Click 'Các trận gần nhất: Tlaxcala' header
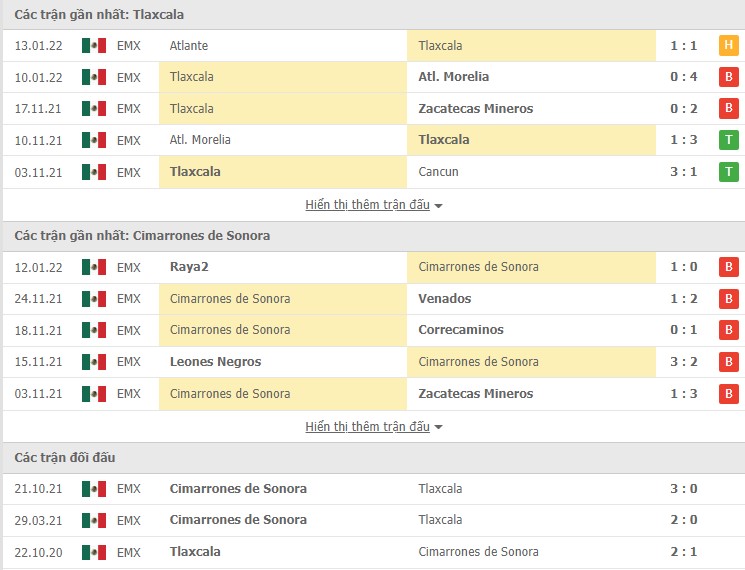 [99, 15]
